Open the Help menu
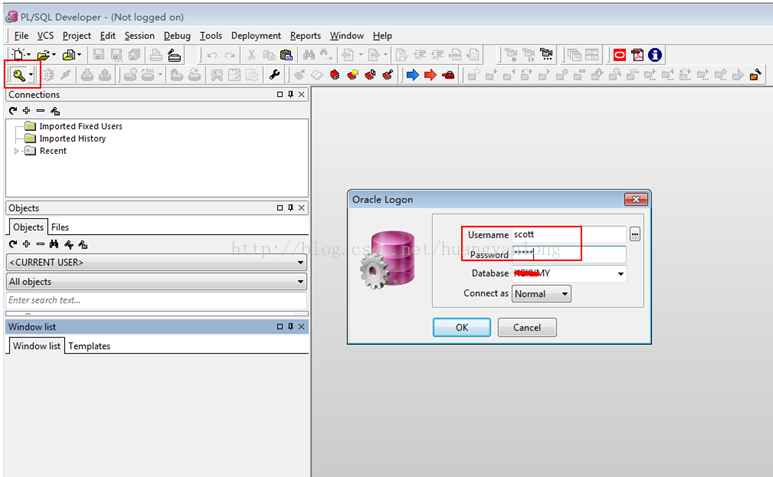This screenshot has height=477, width=773. pos(382,35)
